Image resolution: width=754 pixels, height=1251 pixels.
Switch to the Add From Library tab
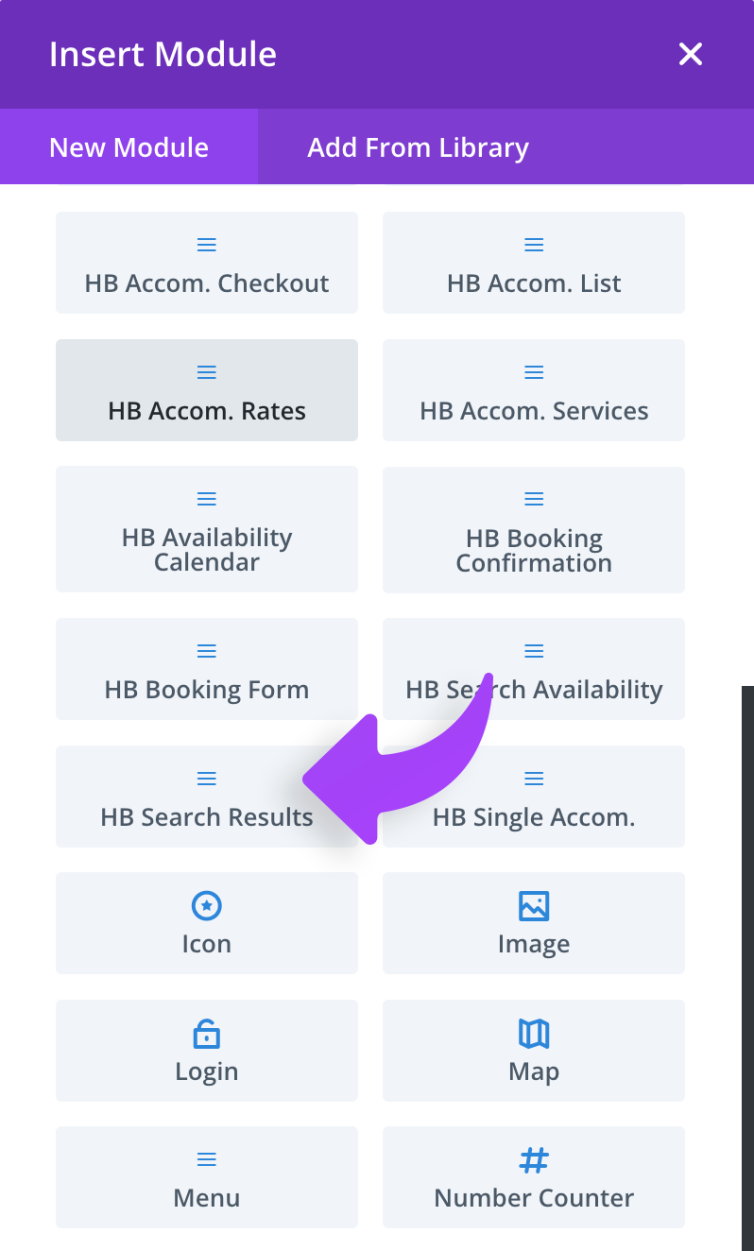click(x=418, y=147)
